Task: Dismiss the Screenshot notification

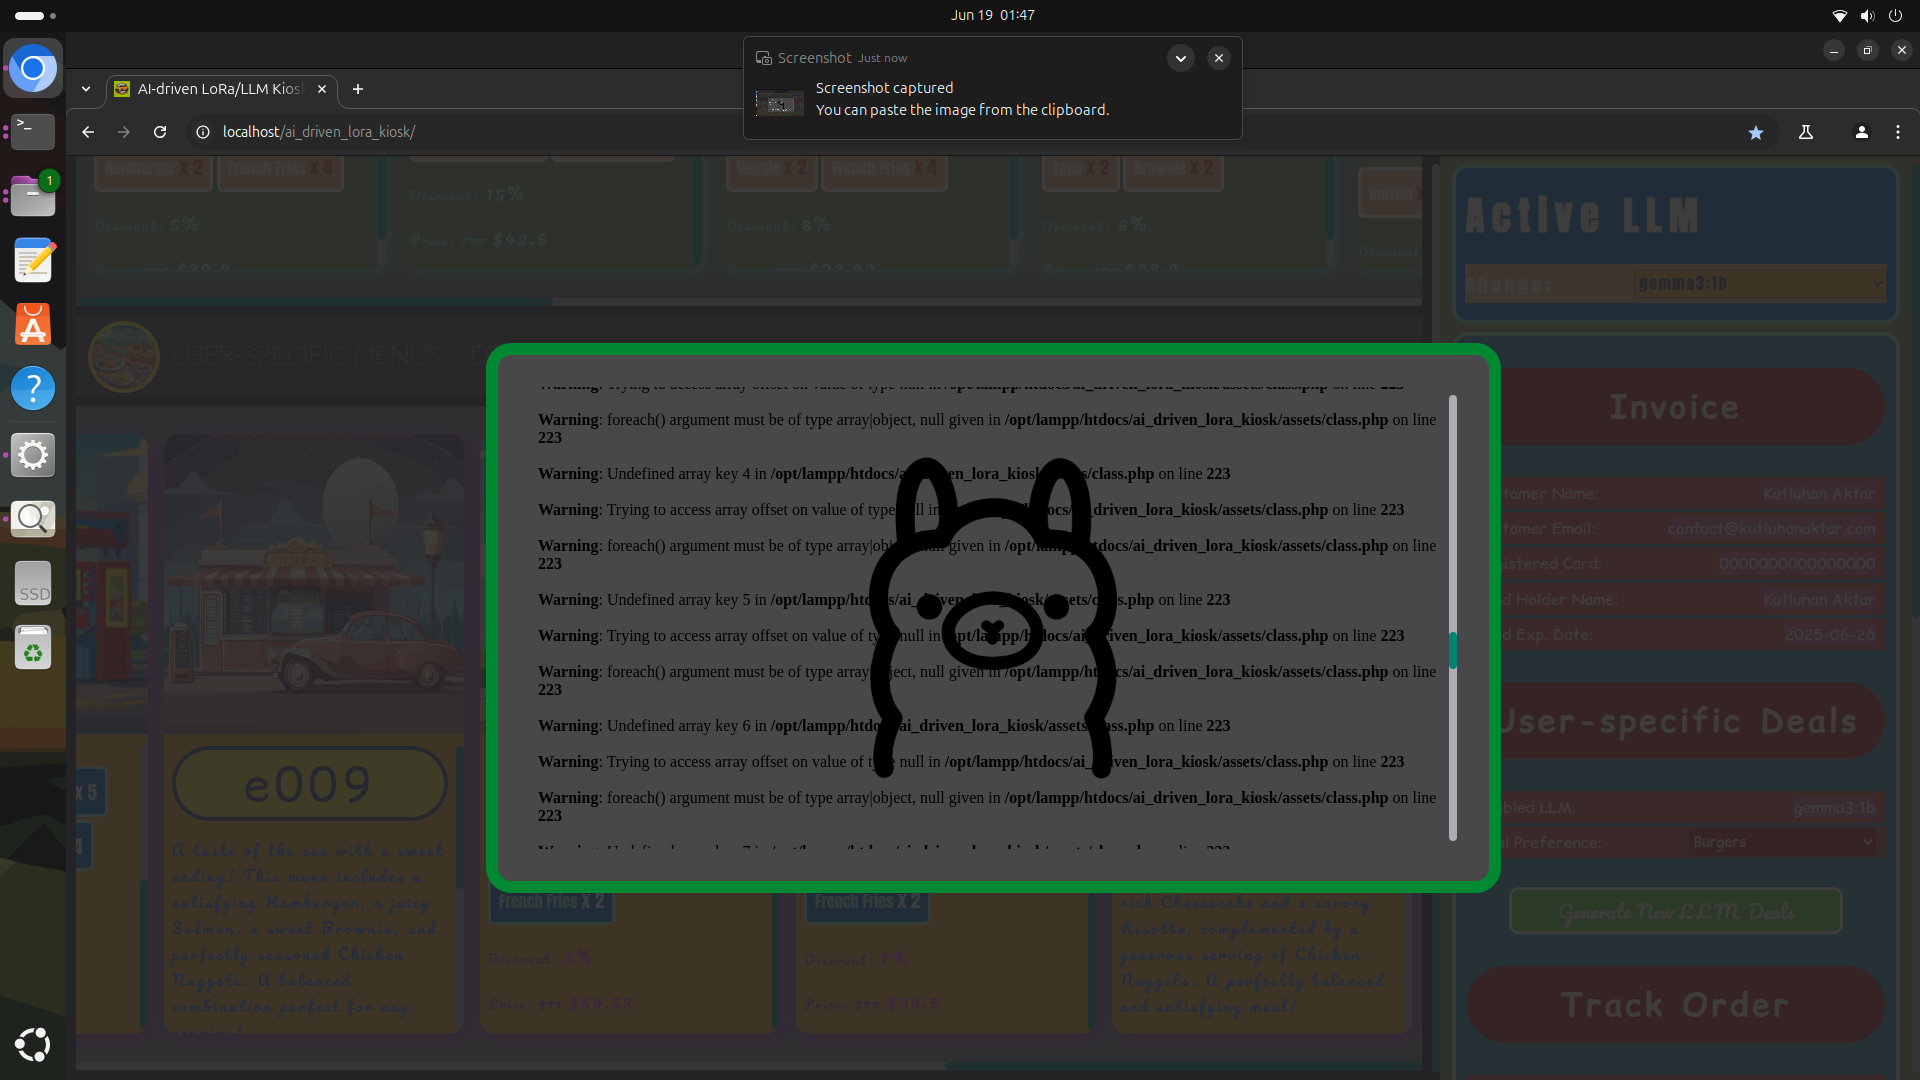Action: pos(1219,58)
